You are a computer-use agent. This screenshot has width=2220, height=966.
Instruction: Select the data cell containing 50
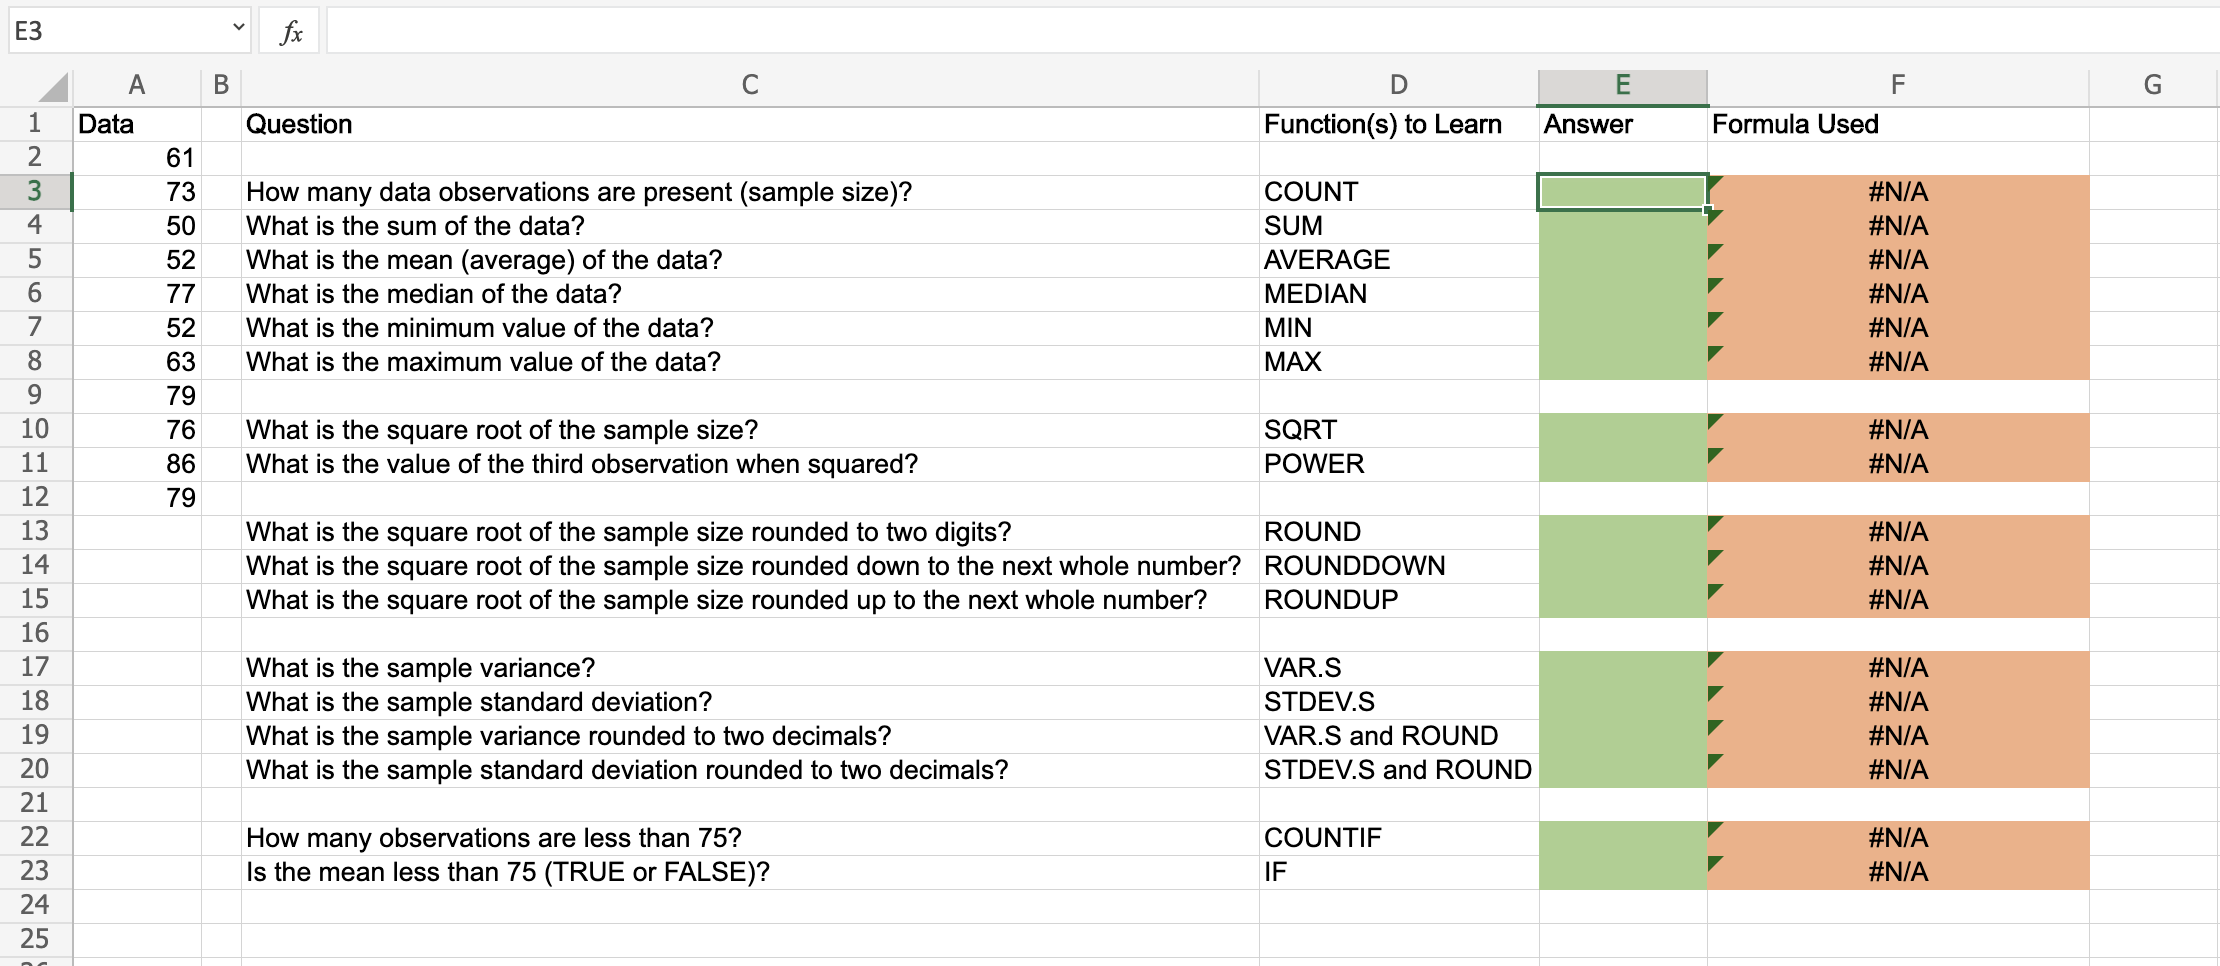pyautogui.click(x=137, y=226)
